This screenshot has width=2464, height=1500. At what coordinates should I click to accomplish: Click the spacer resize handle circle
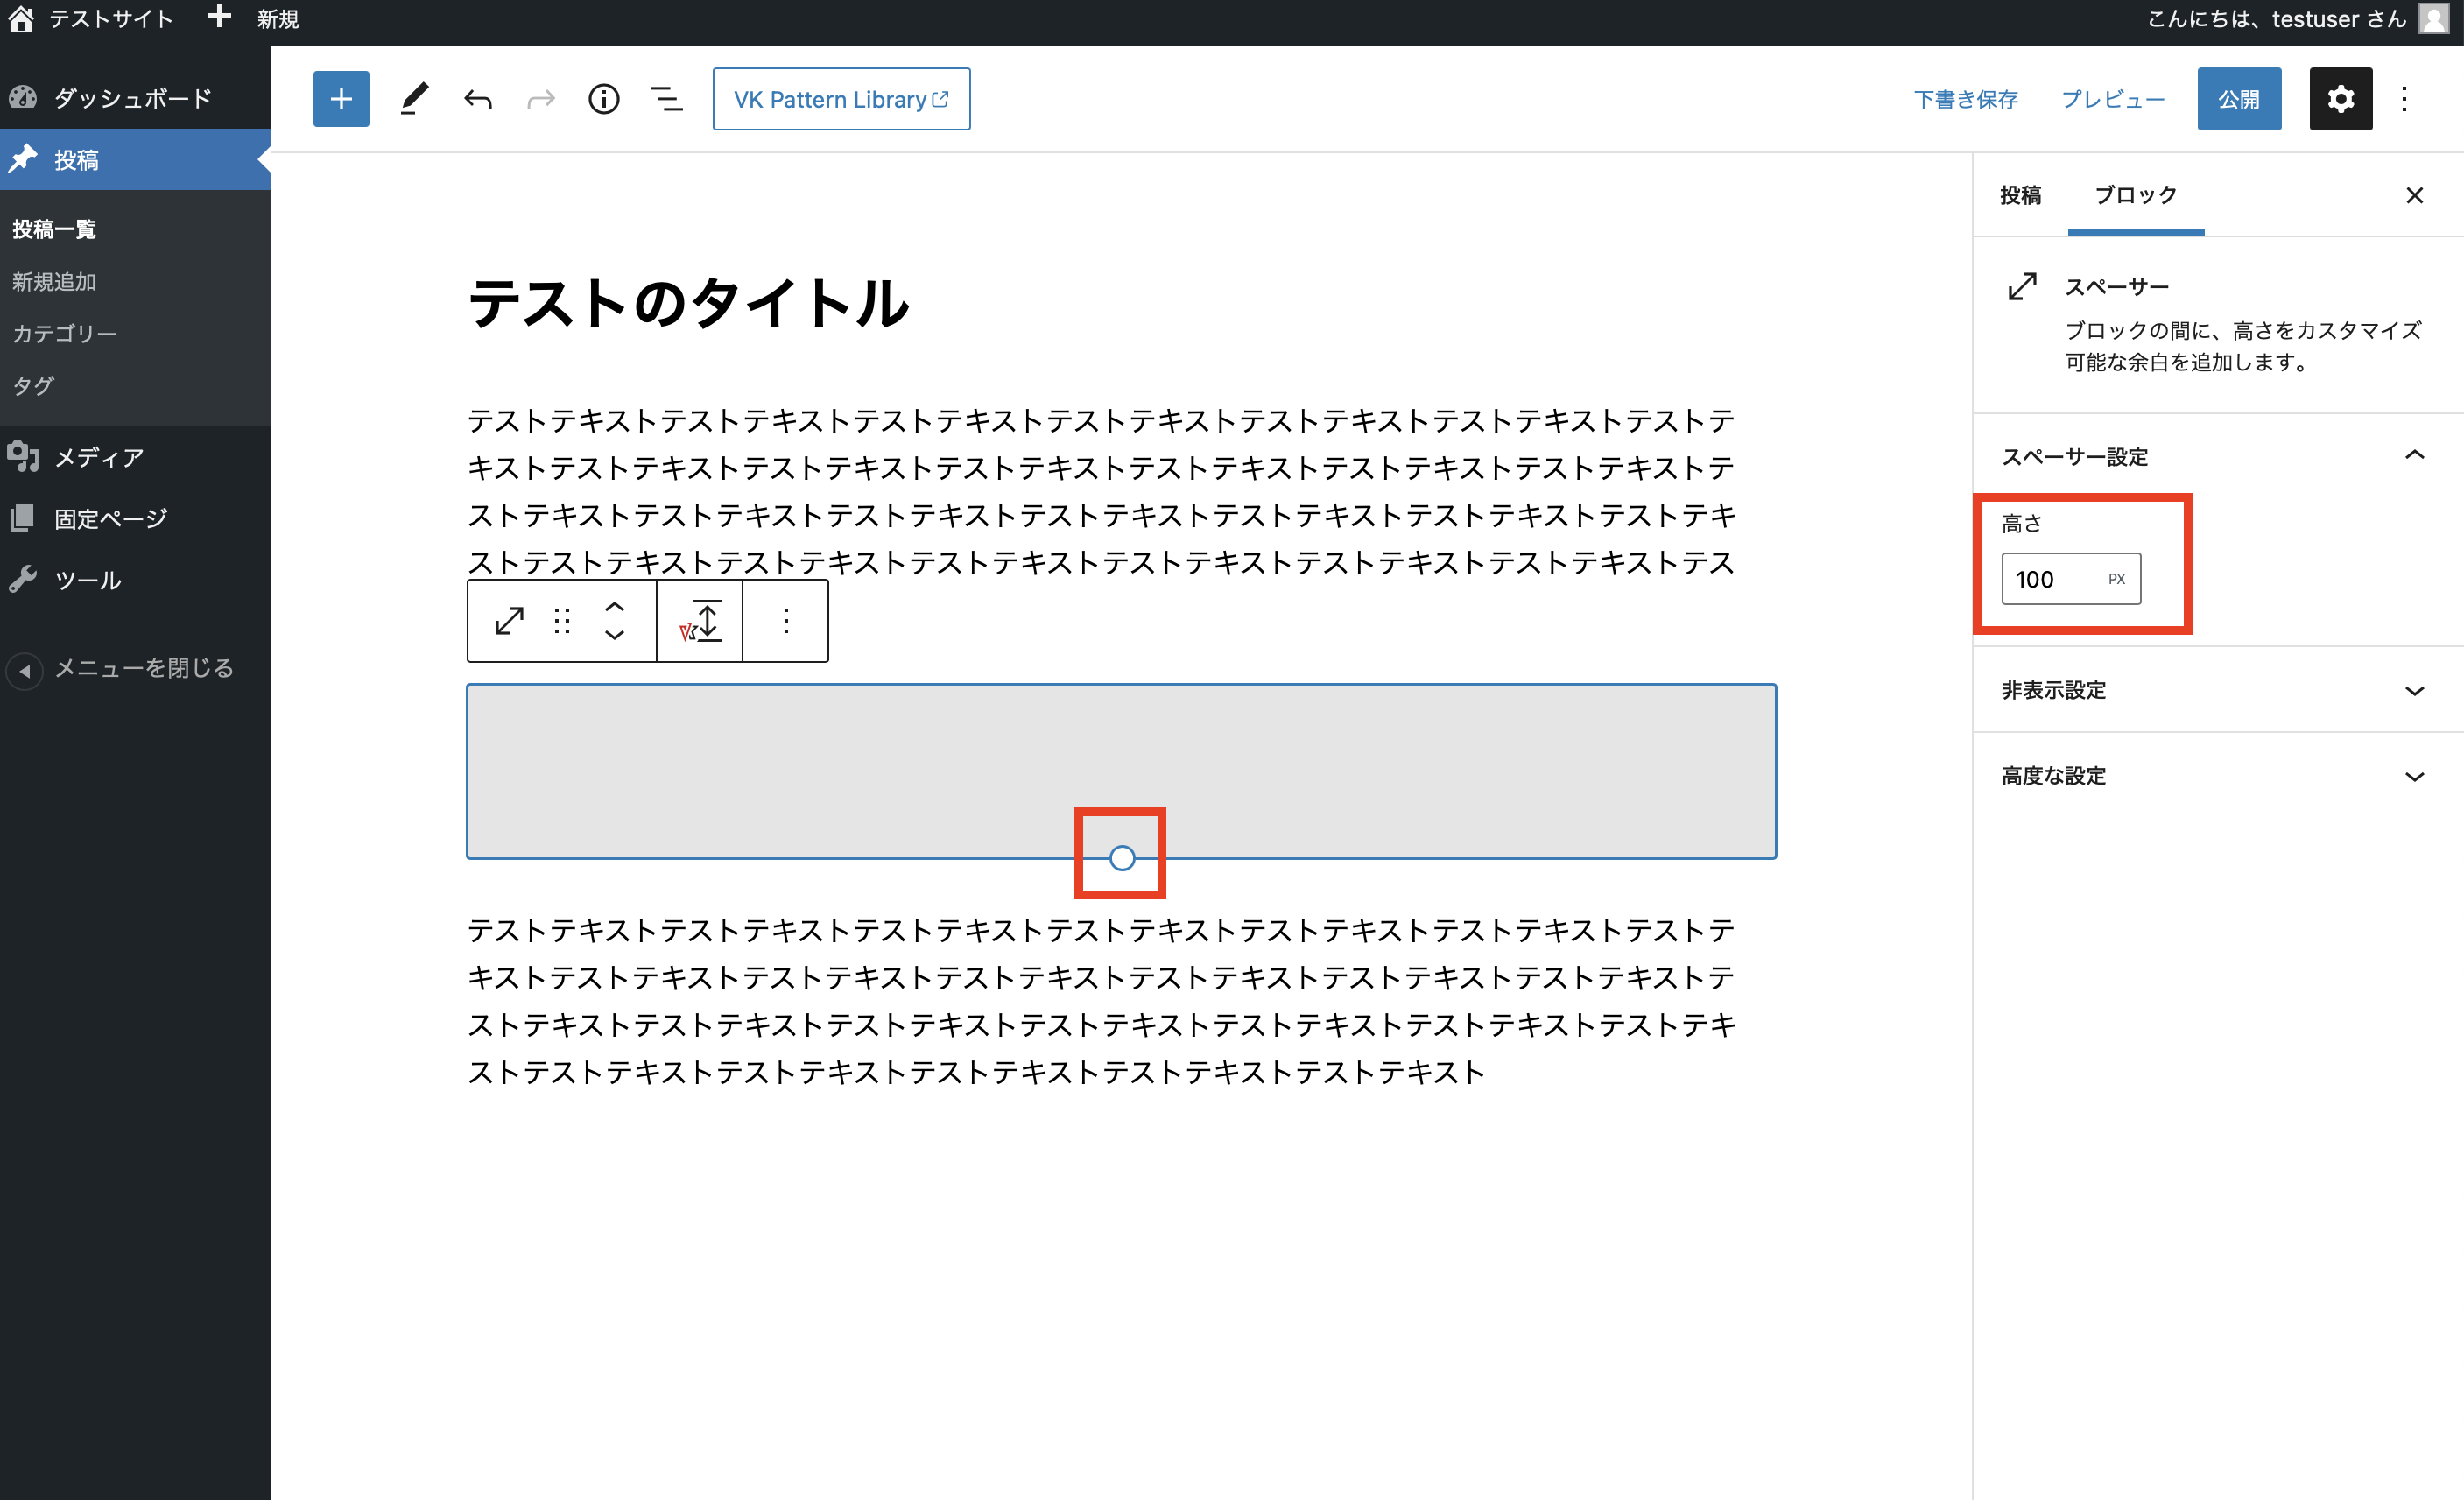[1122, 858]
